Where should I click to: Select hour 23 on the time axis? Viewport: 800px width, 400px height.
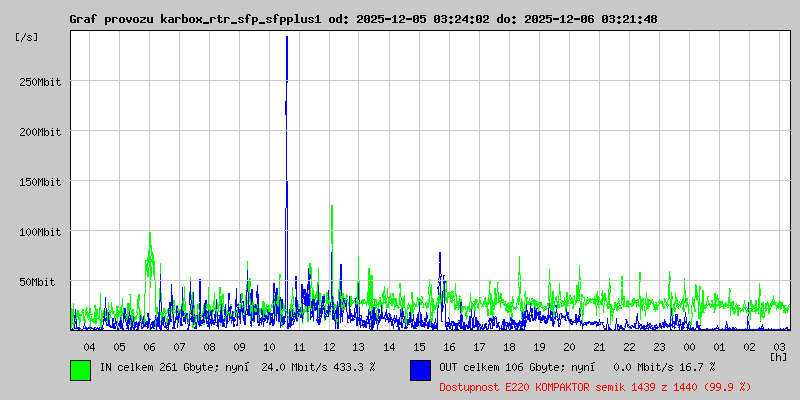point(659,346)
